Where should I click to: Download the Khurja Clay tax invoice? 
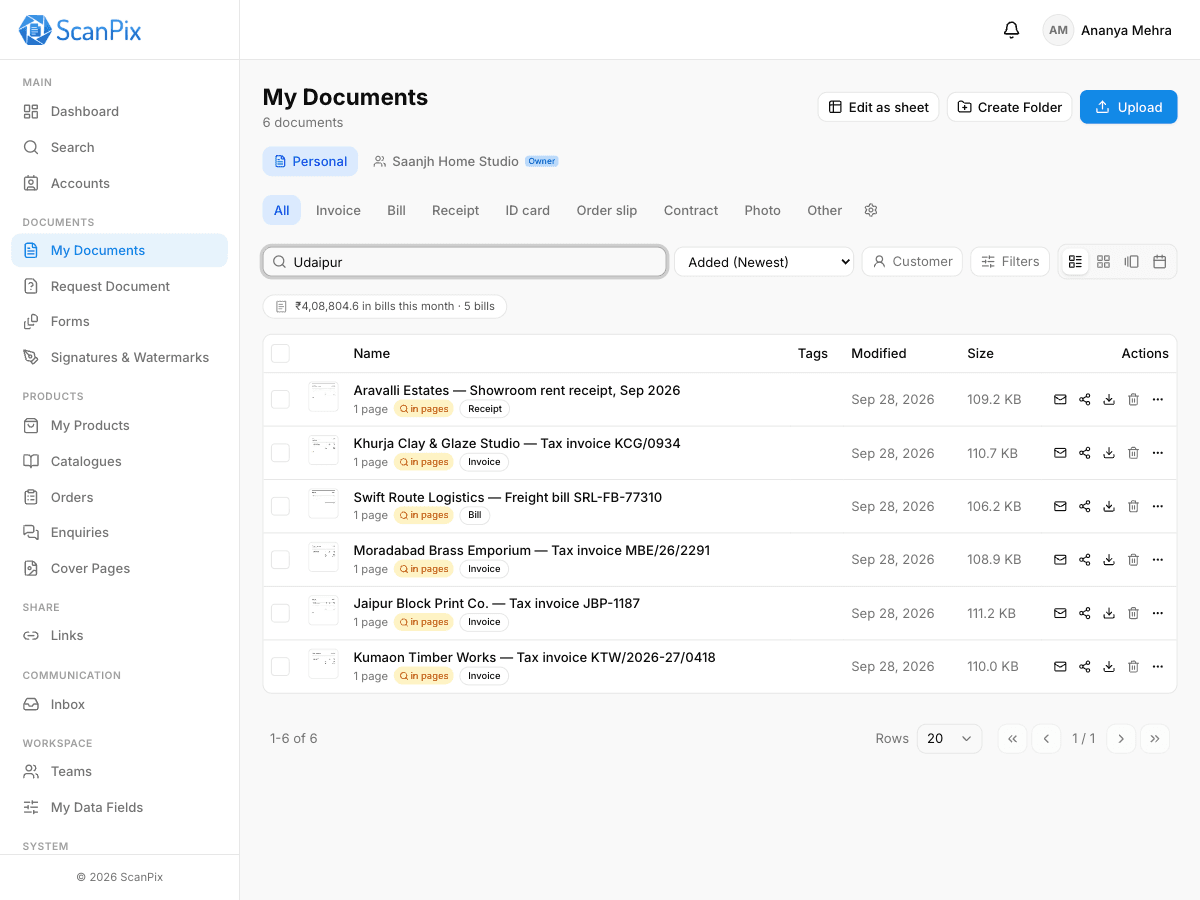pos(1109,453)
